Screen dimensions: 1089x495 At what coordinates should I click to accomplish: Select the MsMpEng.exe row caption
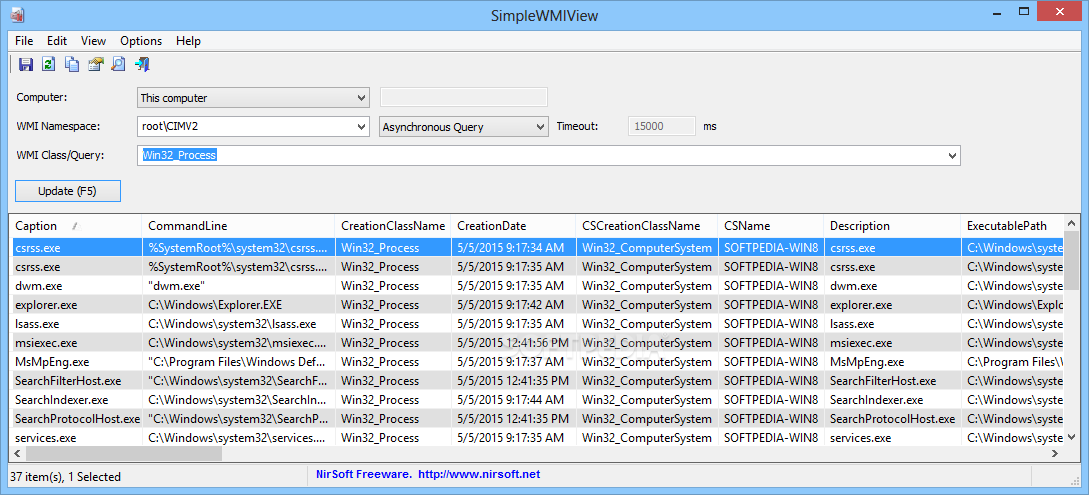point(51,362)
